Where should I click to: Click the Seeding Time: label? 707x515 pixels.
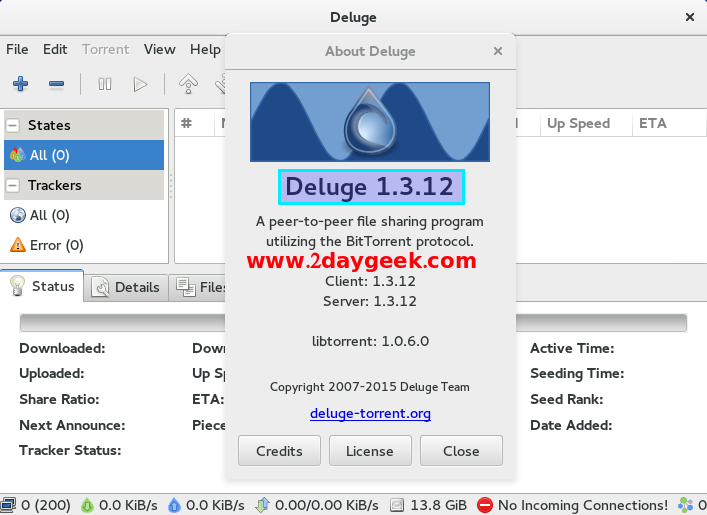pyautogui.click(x=577, y=373)
